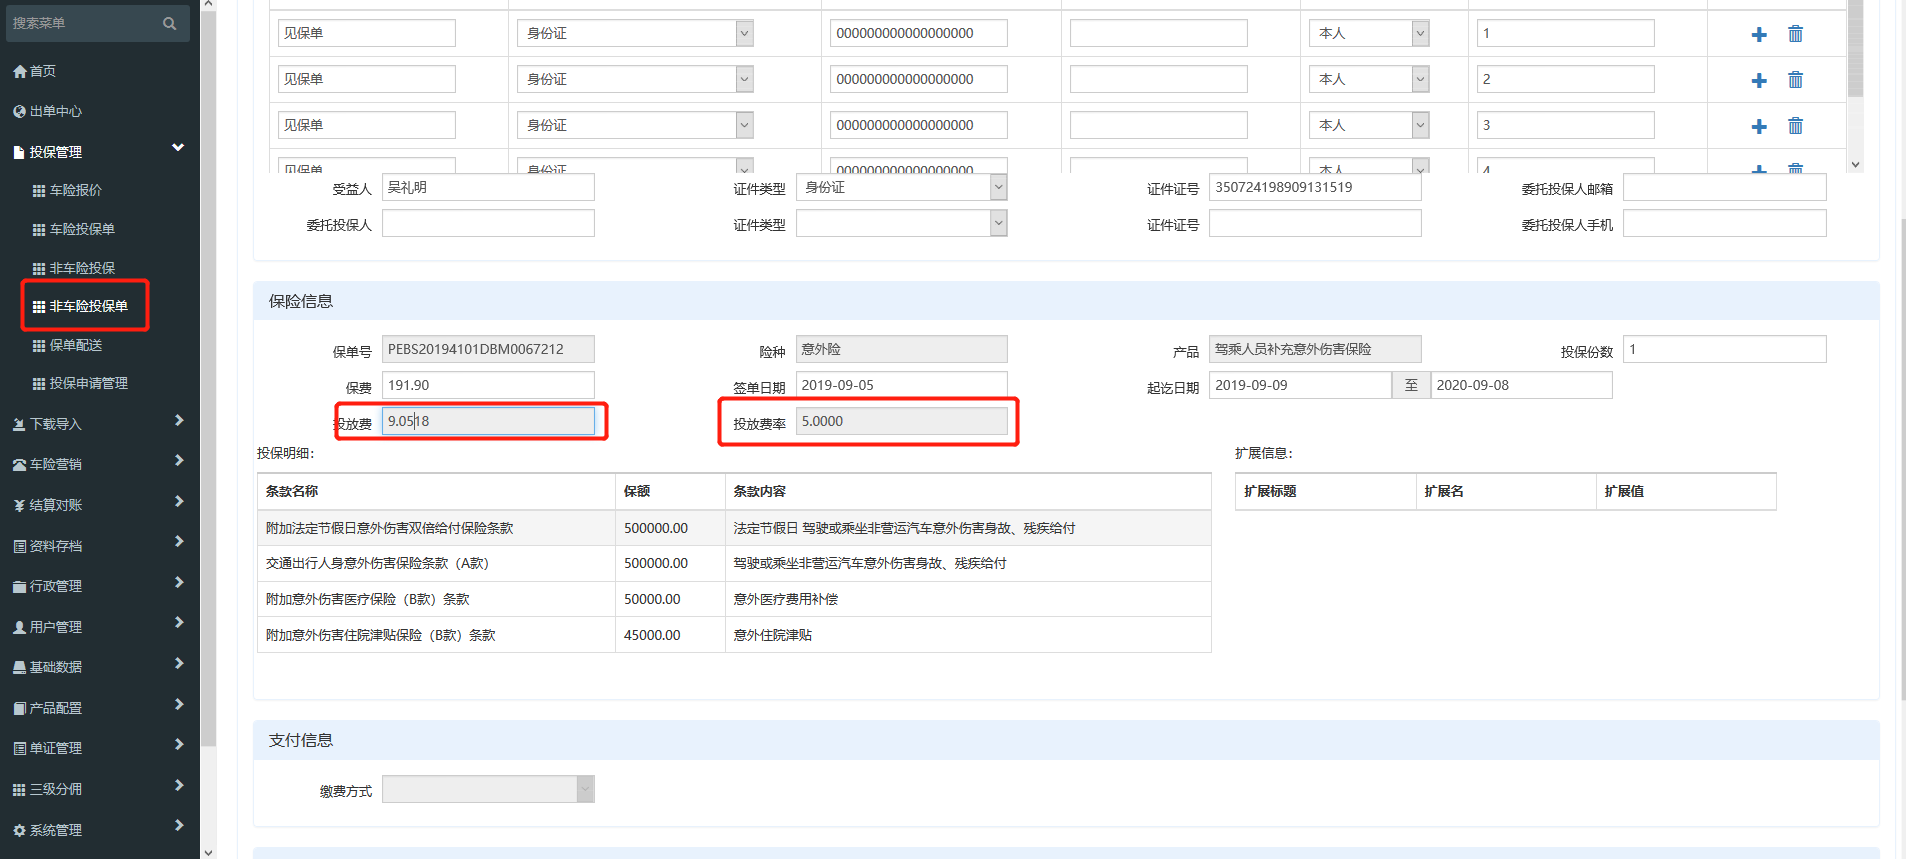
Task: Click the 签单日期 field showing 2019-09-05
Action: tap(901, 385)
